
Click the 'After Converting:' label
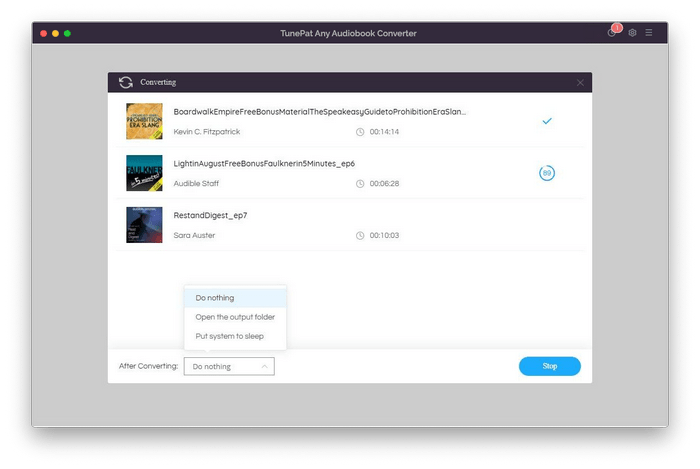148,366
